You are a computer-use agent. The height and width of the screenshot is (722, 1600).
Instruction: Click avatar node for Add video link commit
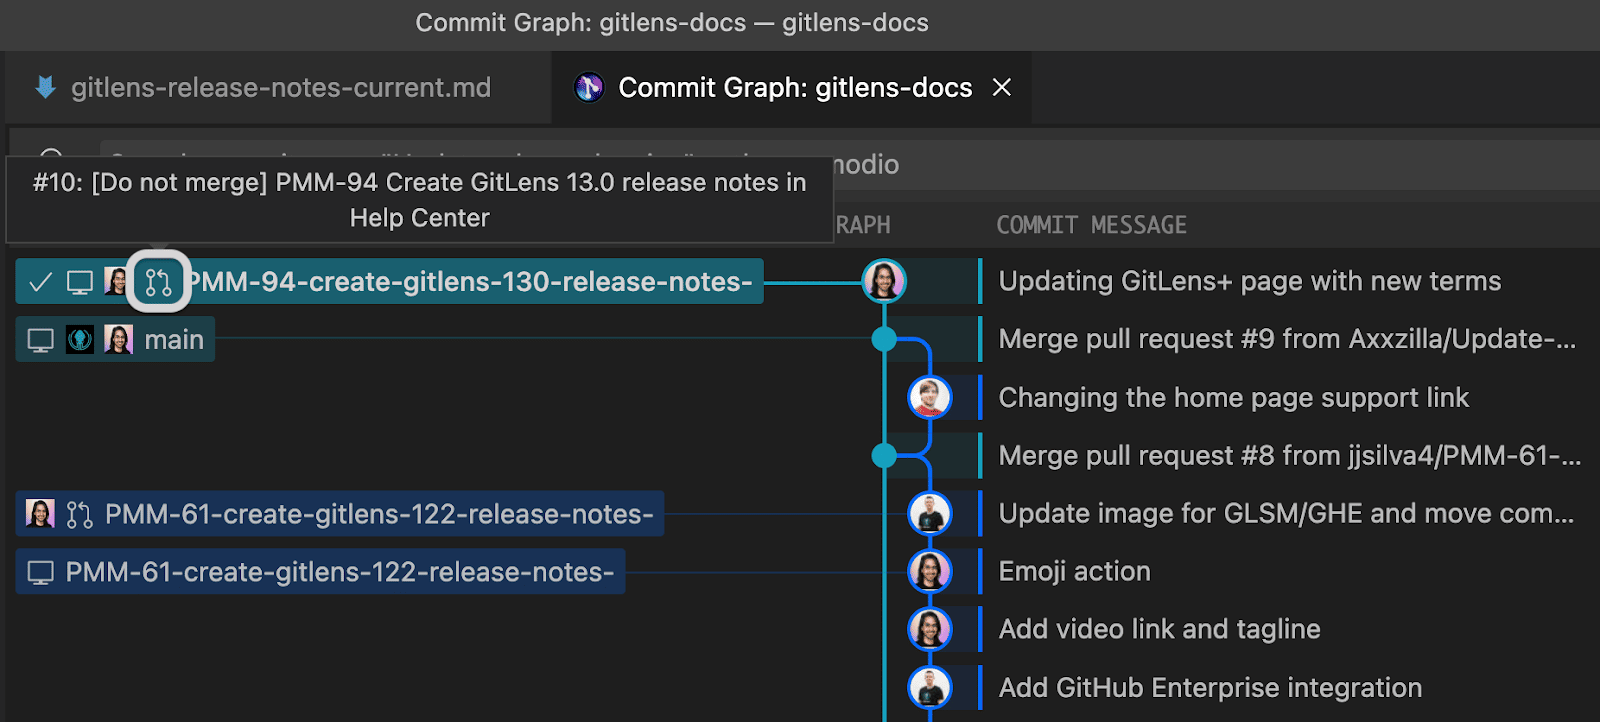point(930,630)
